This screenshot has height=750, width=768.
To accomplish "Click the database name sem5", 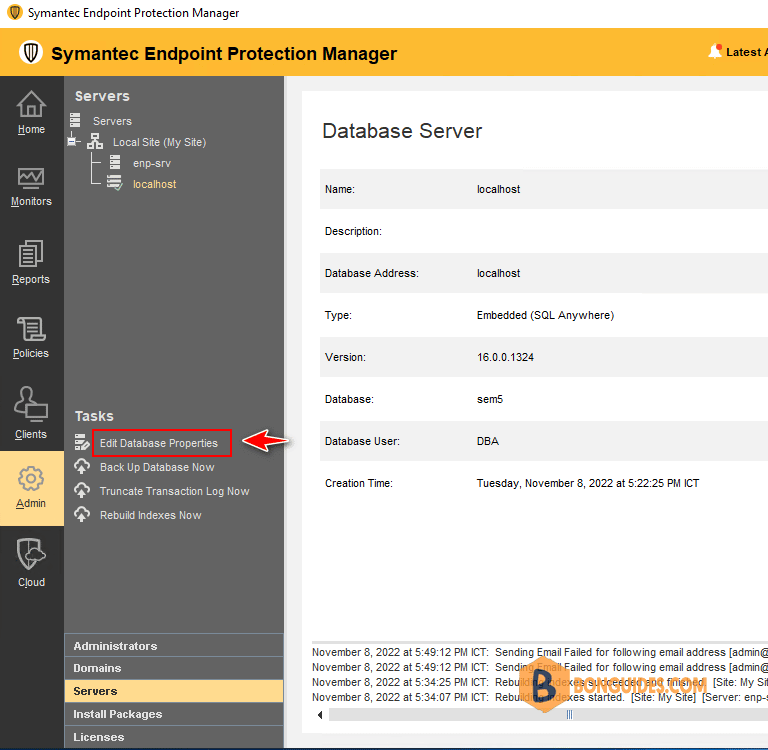I will point(490,399).
